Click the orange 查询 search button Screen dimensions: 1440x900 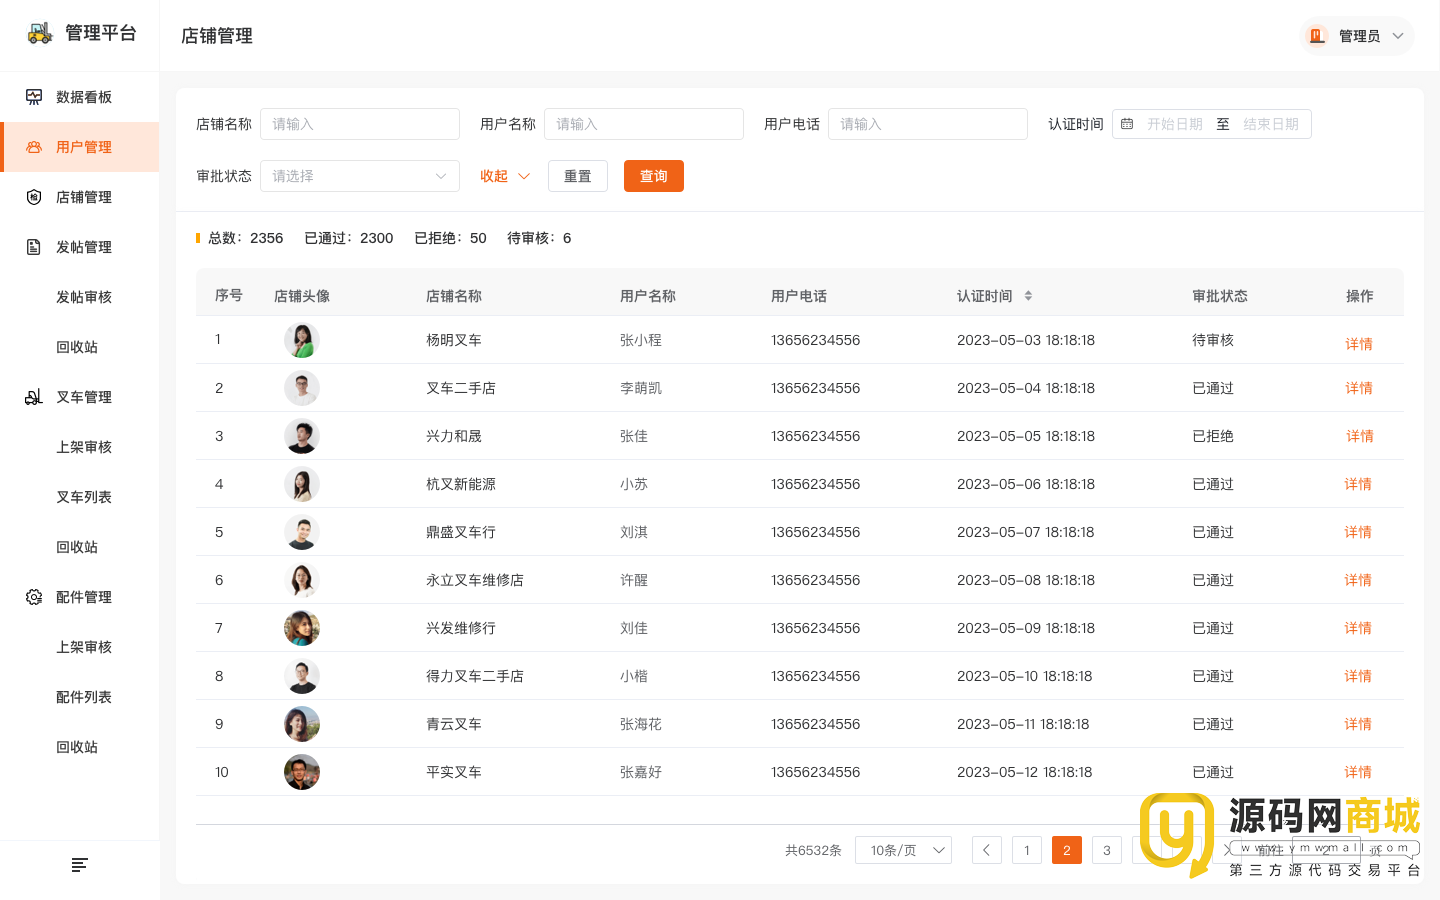pos(653,176)
